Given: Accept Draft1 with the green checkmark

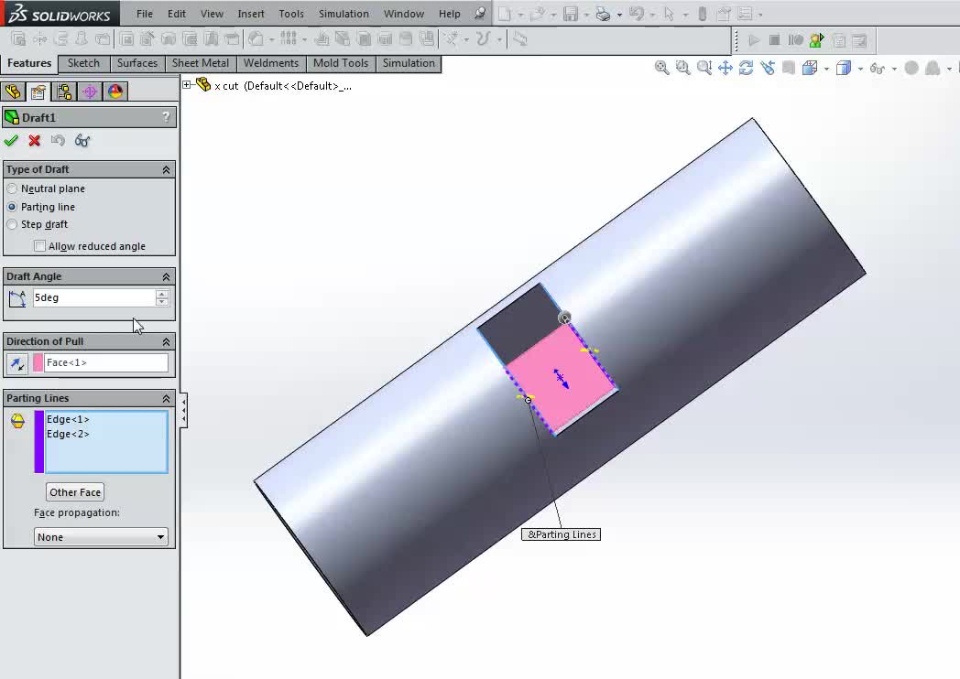Looking at the screenshot, I should (x=10, y=141).
